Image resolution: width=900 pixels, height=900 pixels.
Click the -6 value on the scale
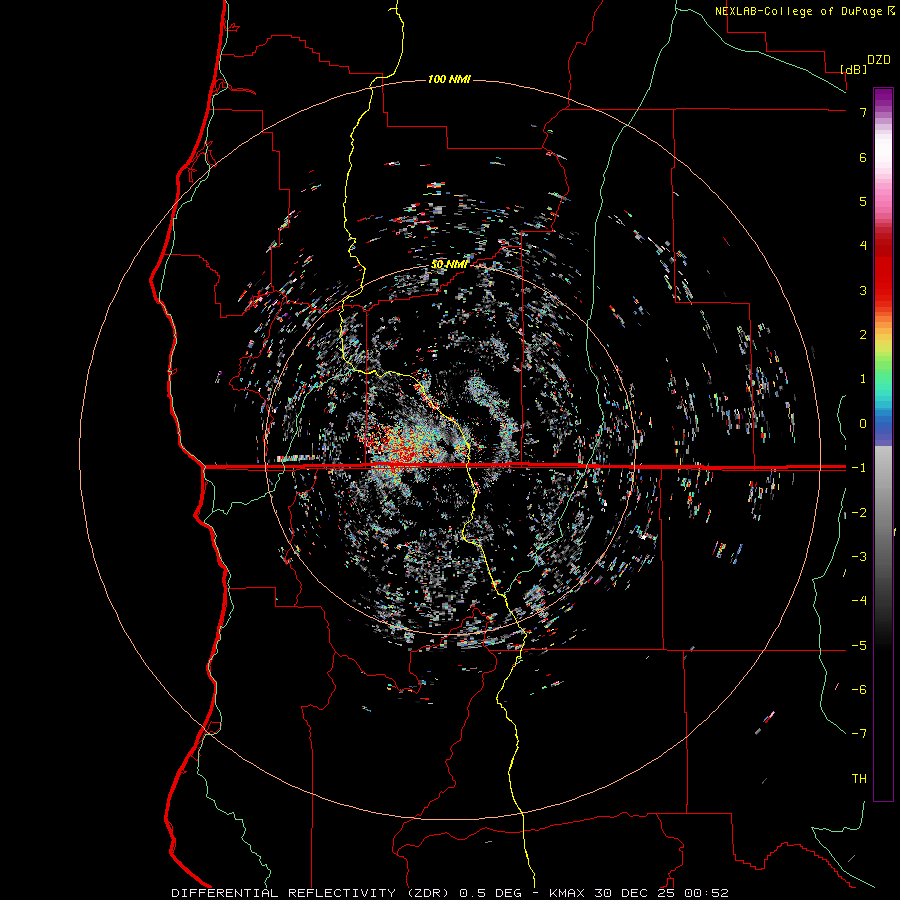click(859, 690)
